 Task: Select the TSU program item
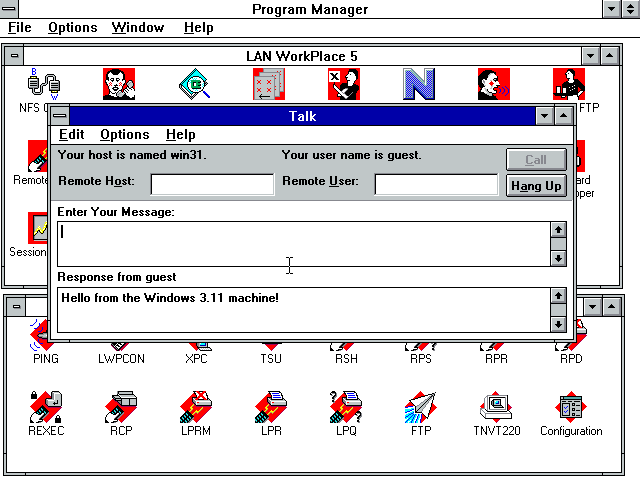271,358
